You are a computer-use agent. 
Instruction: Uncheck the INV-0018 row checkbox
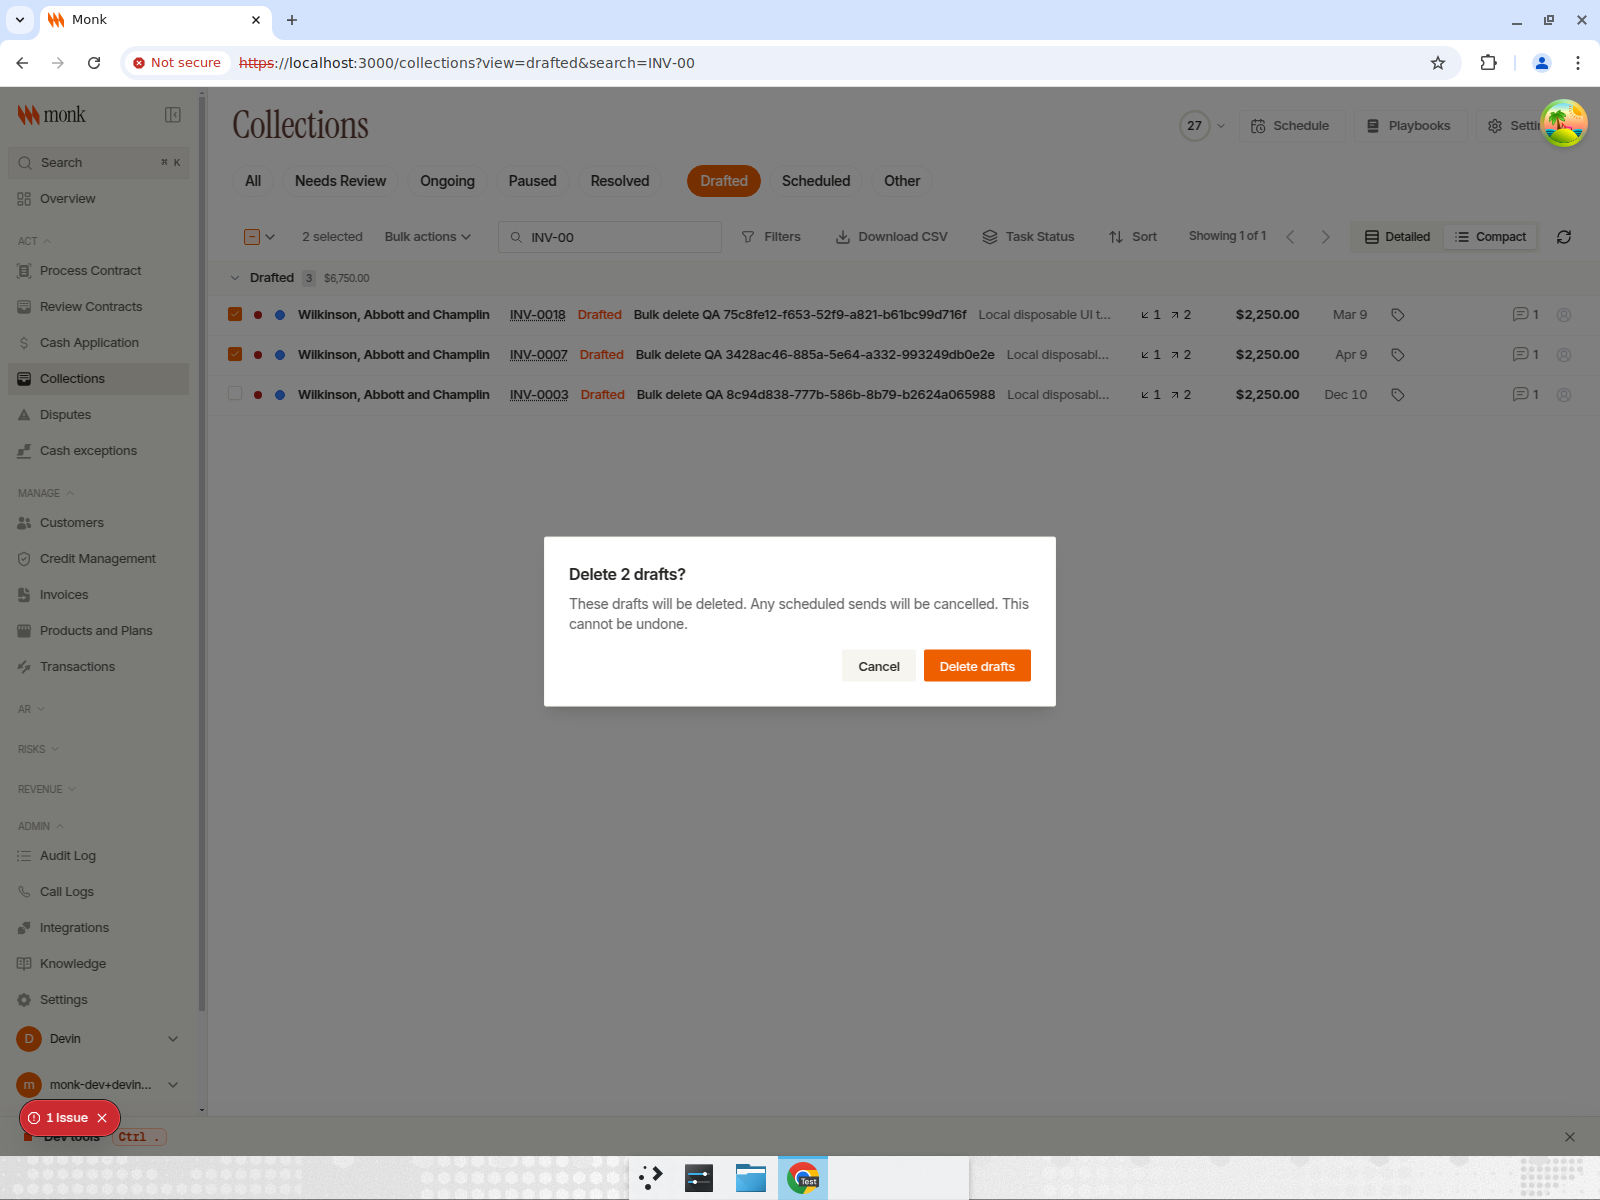click(x=235, y=314)
